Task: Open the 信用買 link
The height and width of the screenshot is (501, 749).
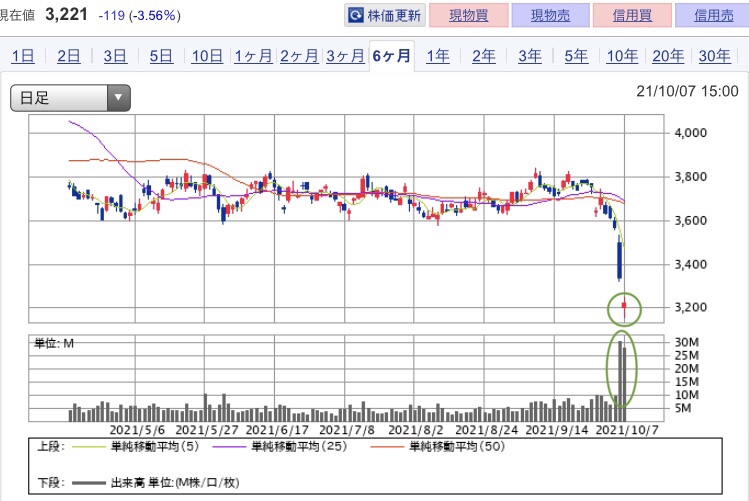Action: click(x=632, y=15)
